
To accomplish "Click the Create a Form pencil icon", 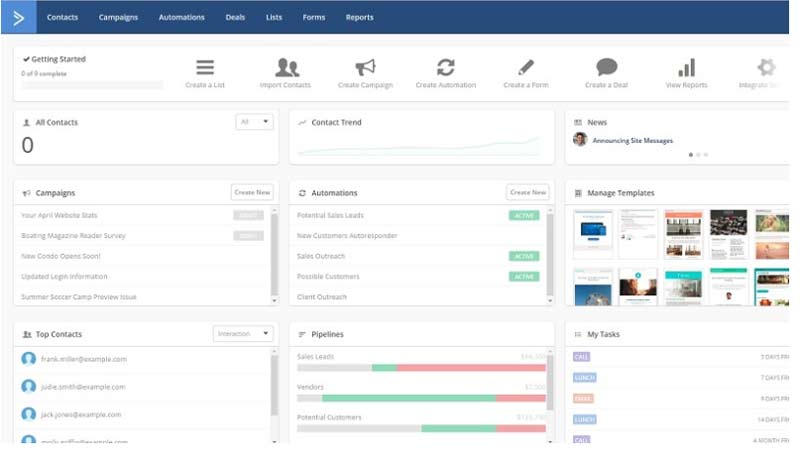I will coord(526,68).
